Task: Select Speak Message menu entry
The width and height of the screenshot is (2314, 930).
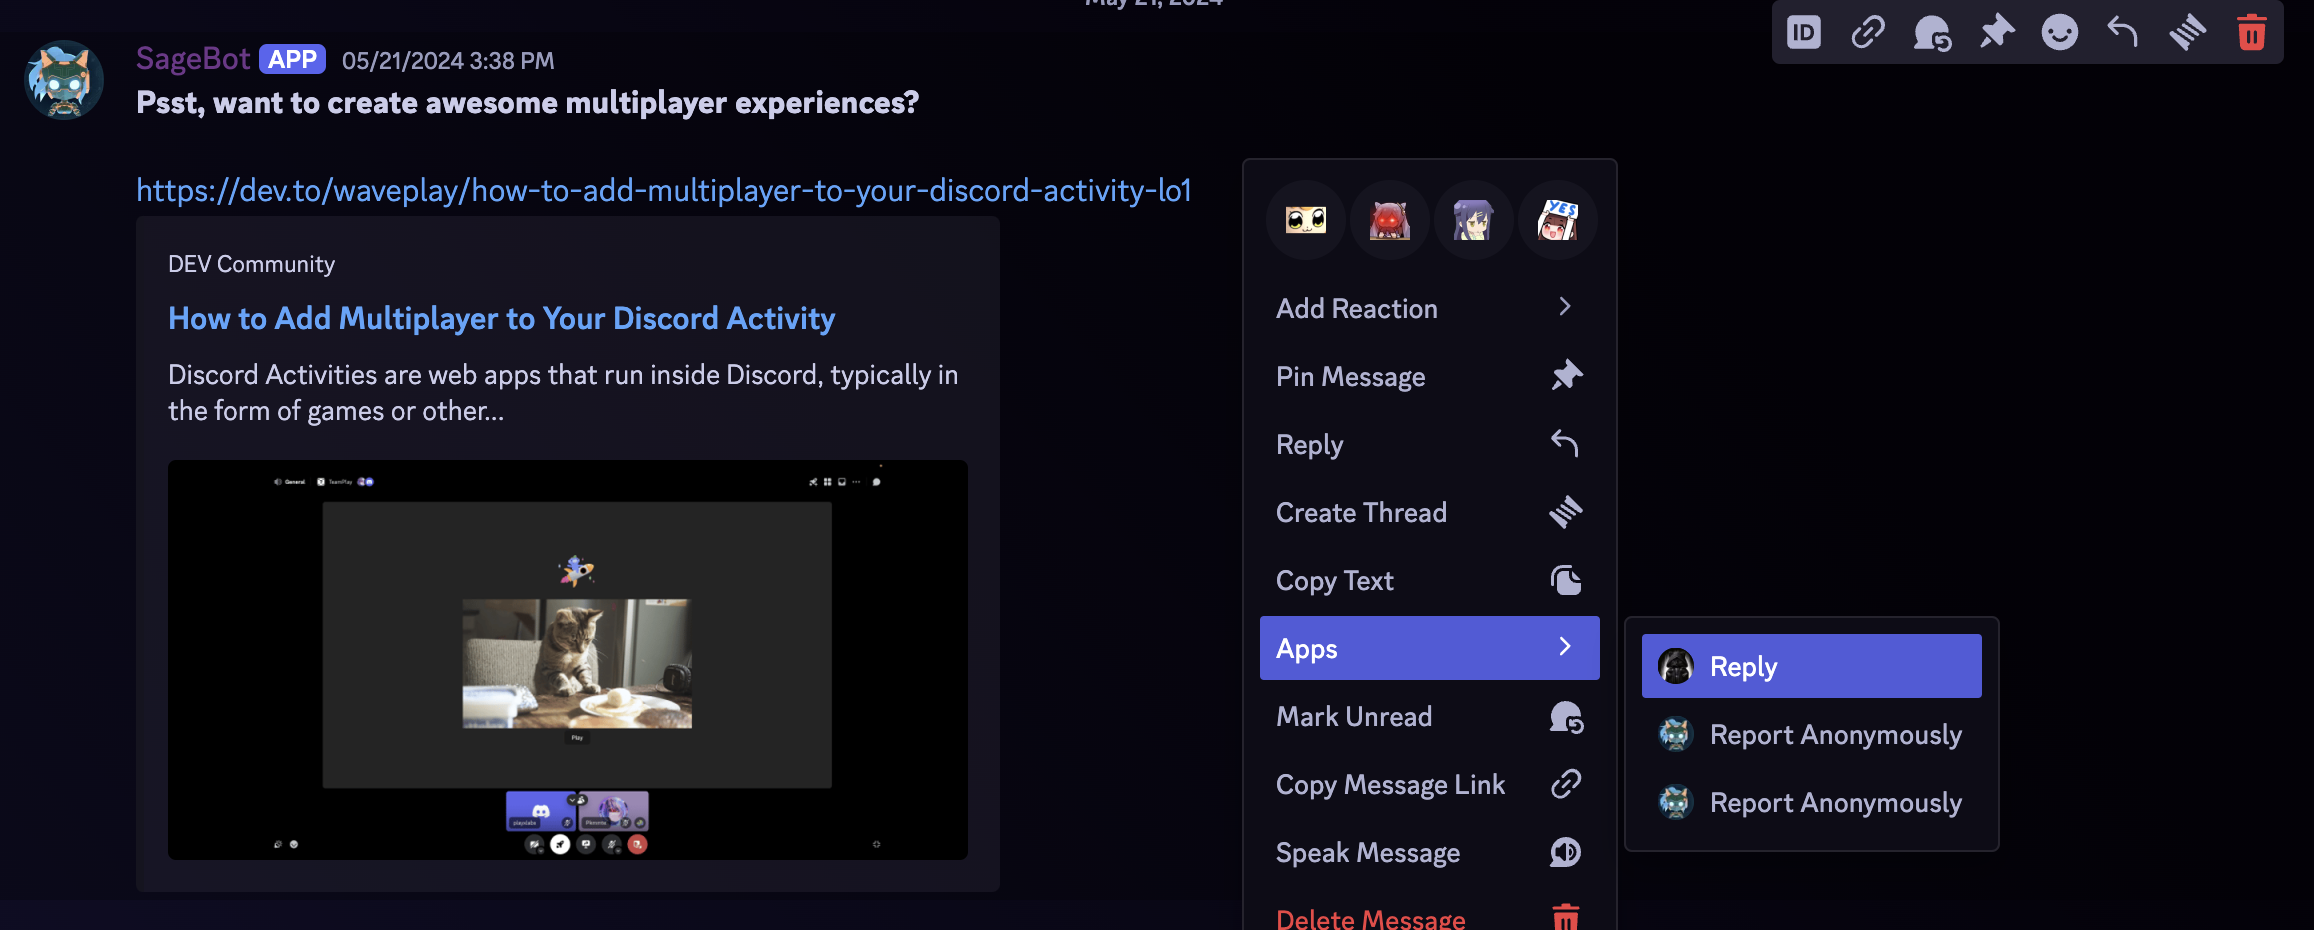Action: coord(1430,852)
